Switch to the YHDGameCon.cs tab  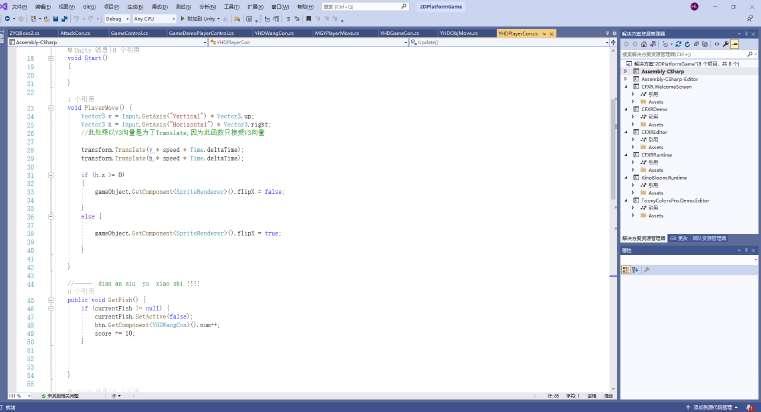(x=399, y=33)
